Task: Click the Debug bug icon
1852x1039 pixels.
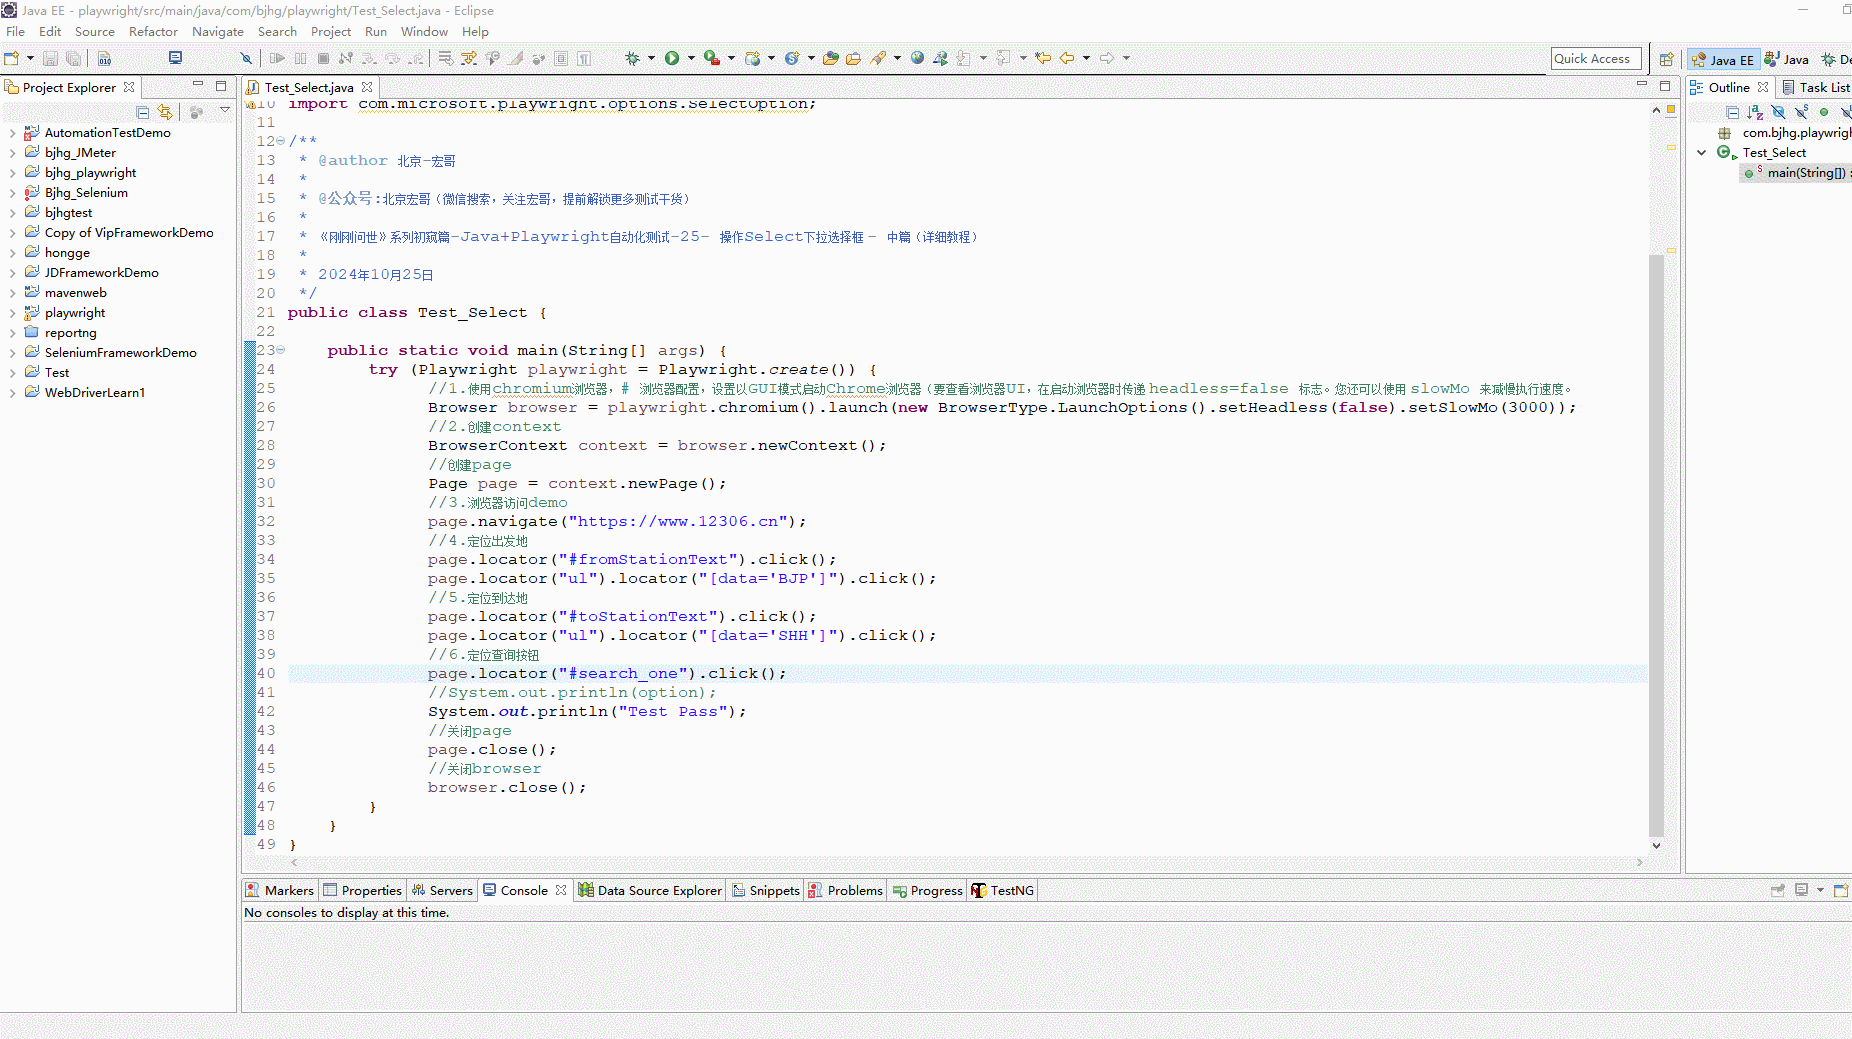Action: (x=632, y=58)
